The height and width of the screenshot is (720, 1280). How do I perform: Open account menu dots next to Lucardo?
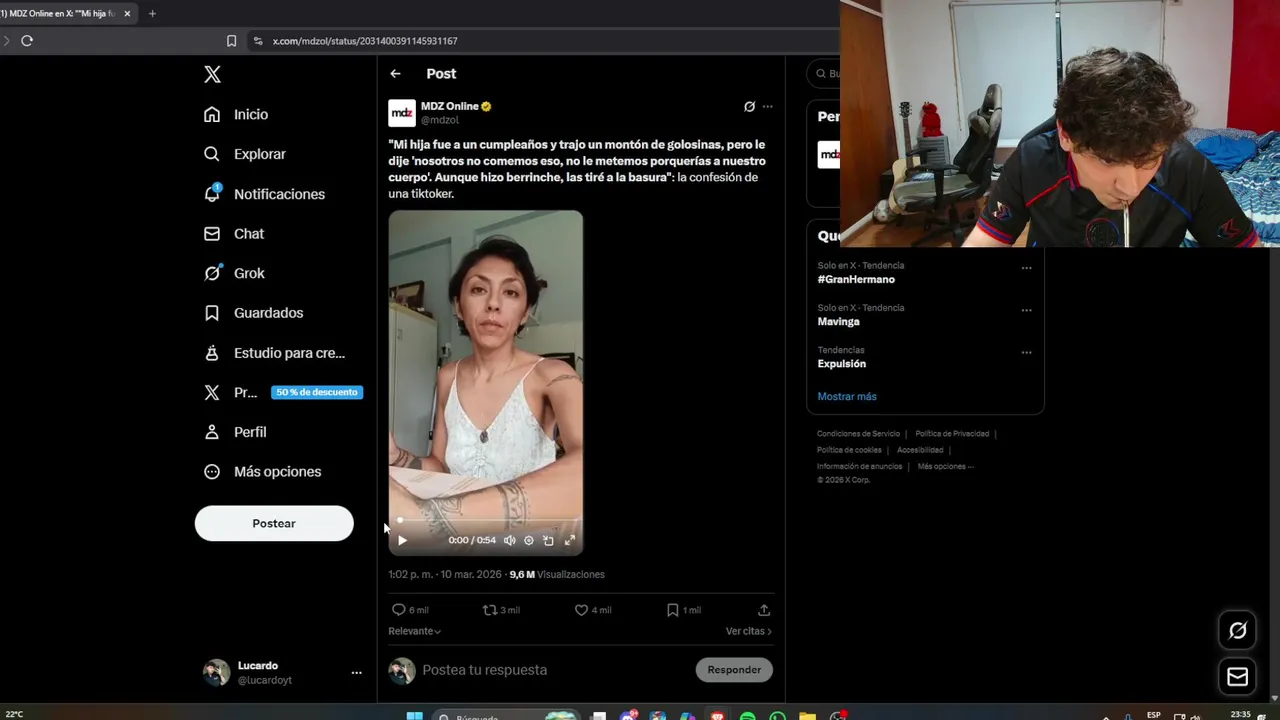click(x=356, y=673)
